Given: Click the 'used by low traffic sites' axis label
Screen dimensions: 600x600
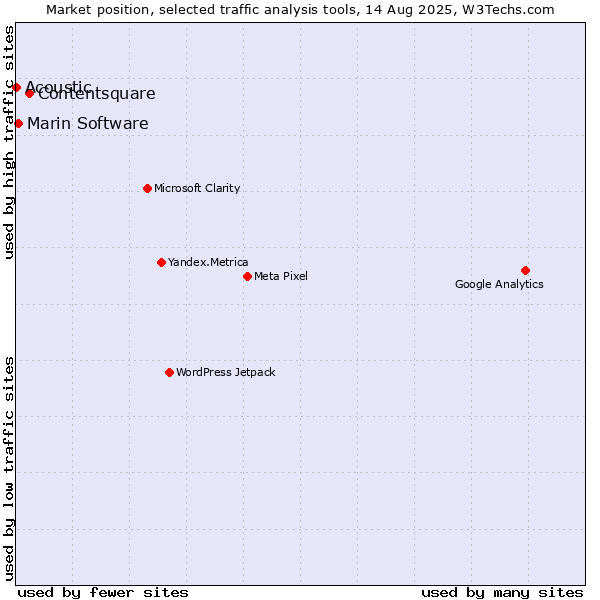Looking at the screenshot, I should pyautogui.click(x=9, y=469).
